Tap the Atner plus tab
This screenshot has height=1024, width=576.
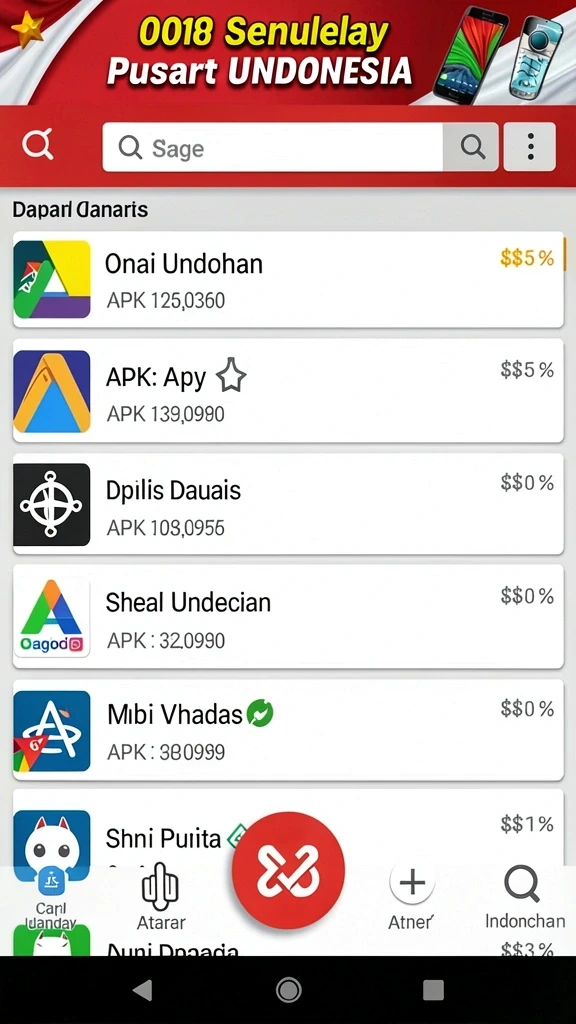411,896
